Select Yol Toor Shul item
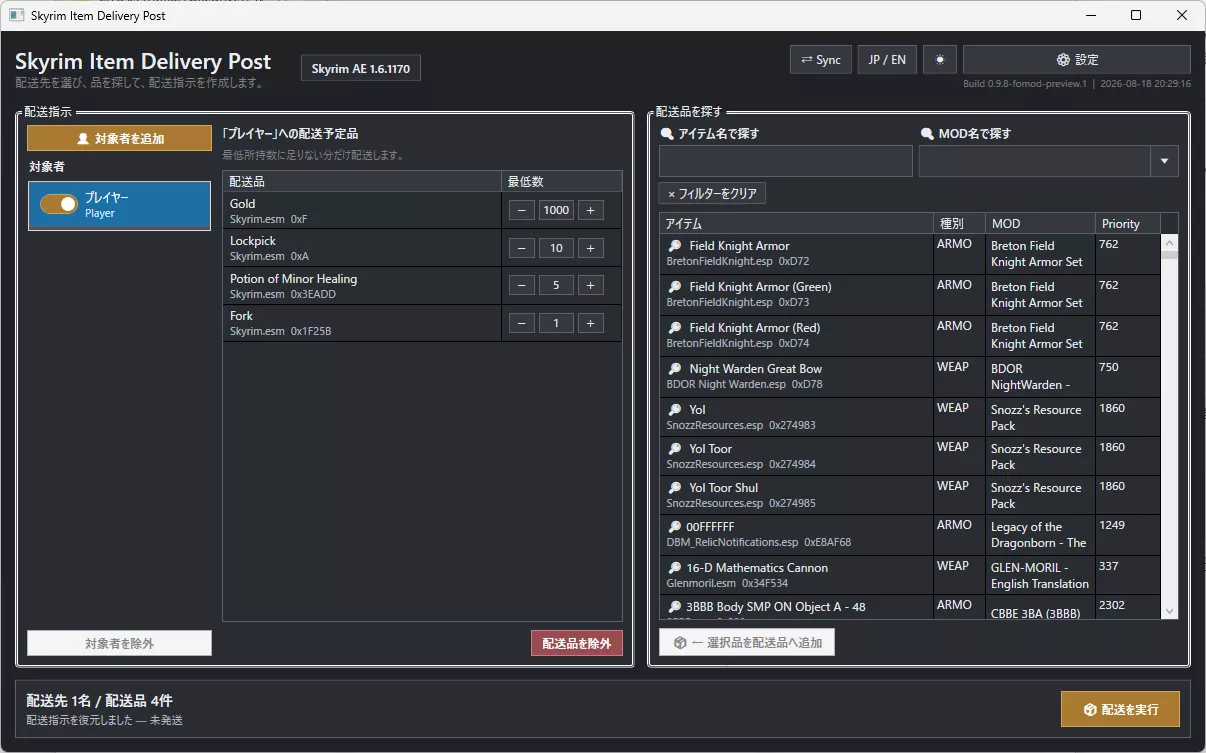The height and width of the screenshot is (753, 1206). click(796, 495)
